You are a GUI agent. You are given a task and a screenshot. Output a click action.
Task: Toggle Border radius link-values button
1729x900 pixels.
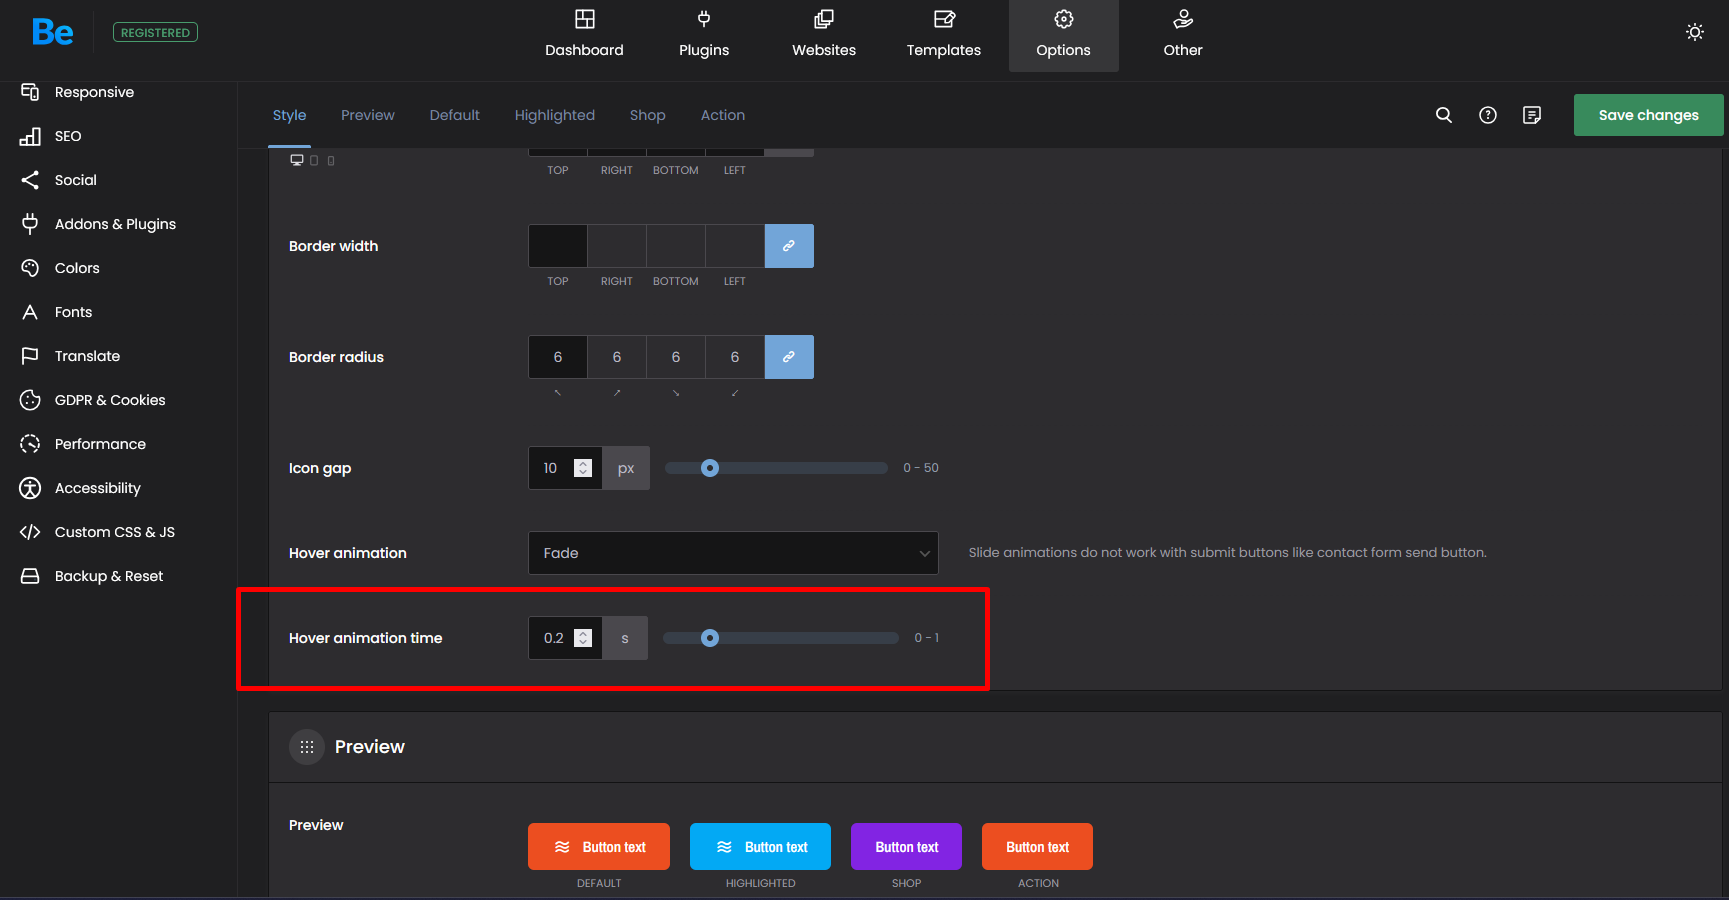pos(789,357)
